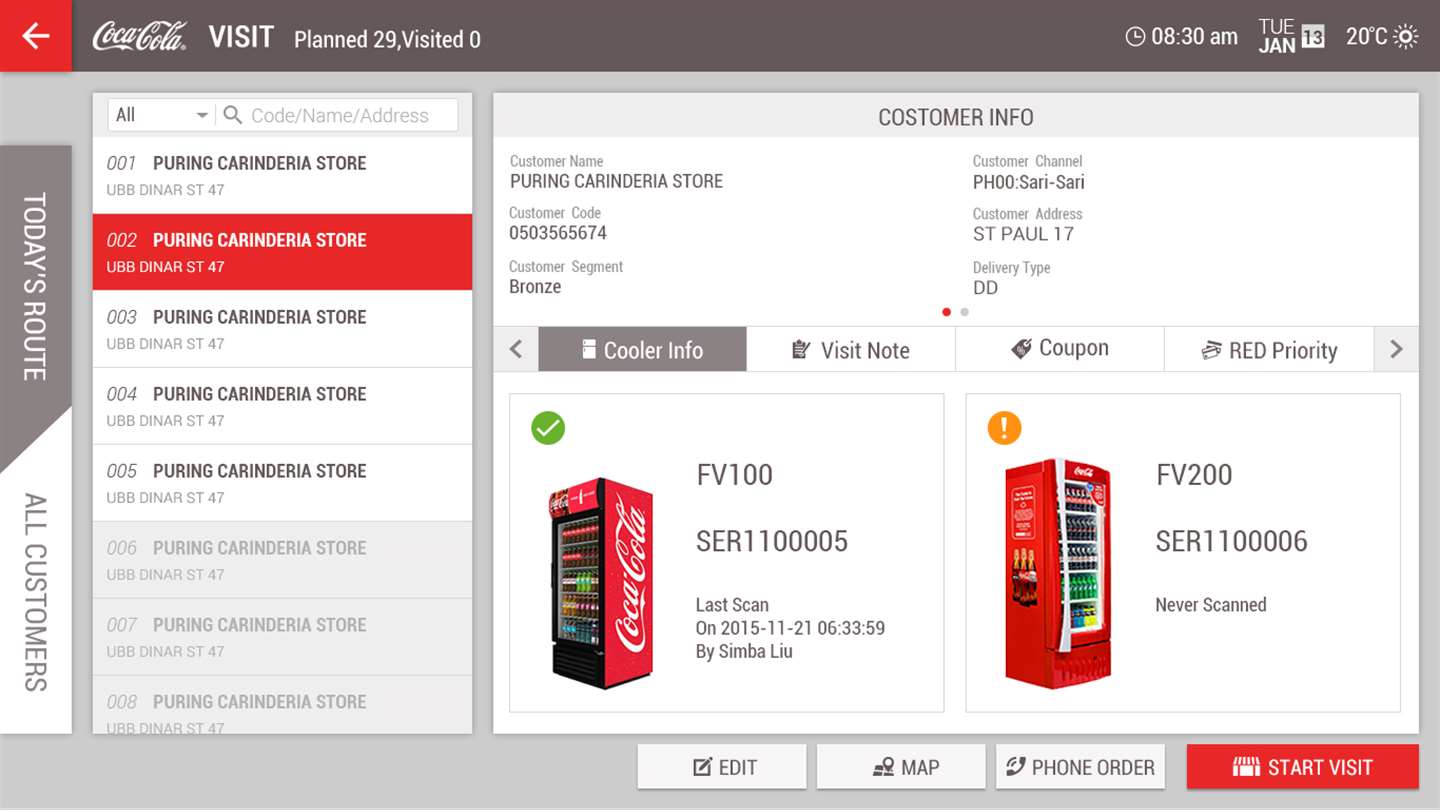Select customer 008 Puring Carinderia Store
The image size is (1440, 810).
pyautogui.click(x=282, y=705)
